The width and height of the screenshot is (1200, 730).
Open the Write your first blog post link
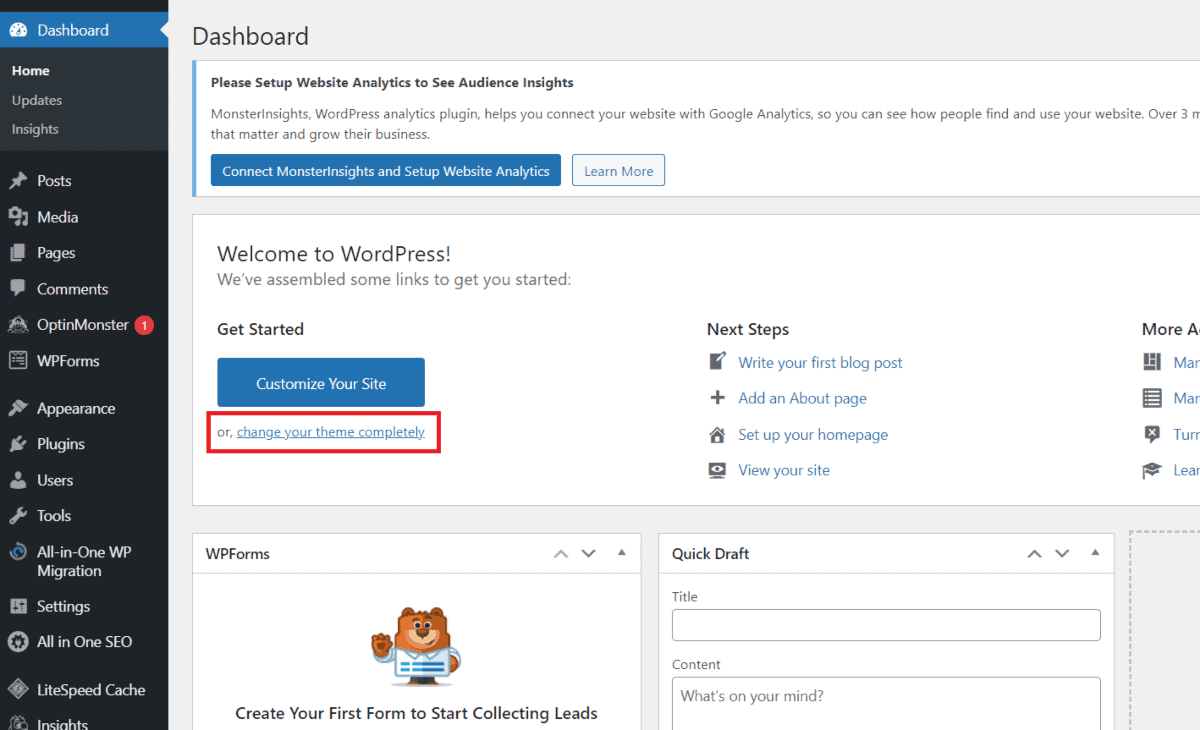coord(820,362)
